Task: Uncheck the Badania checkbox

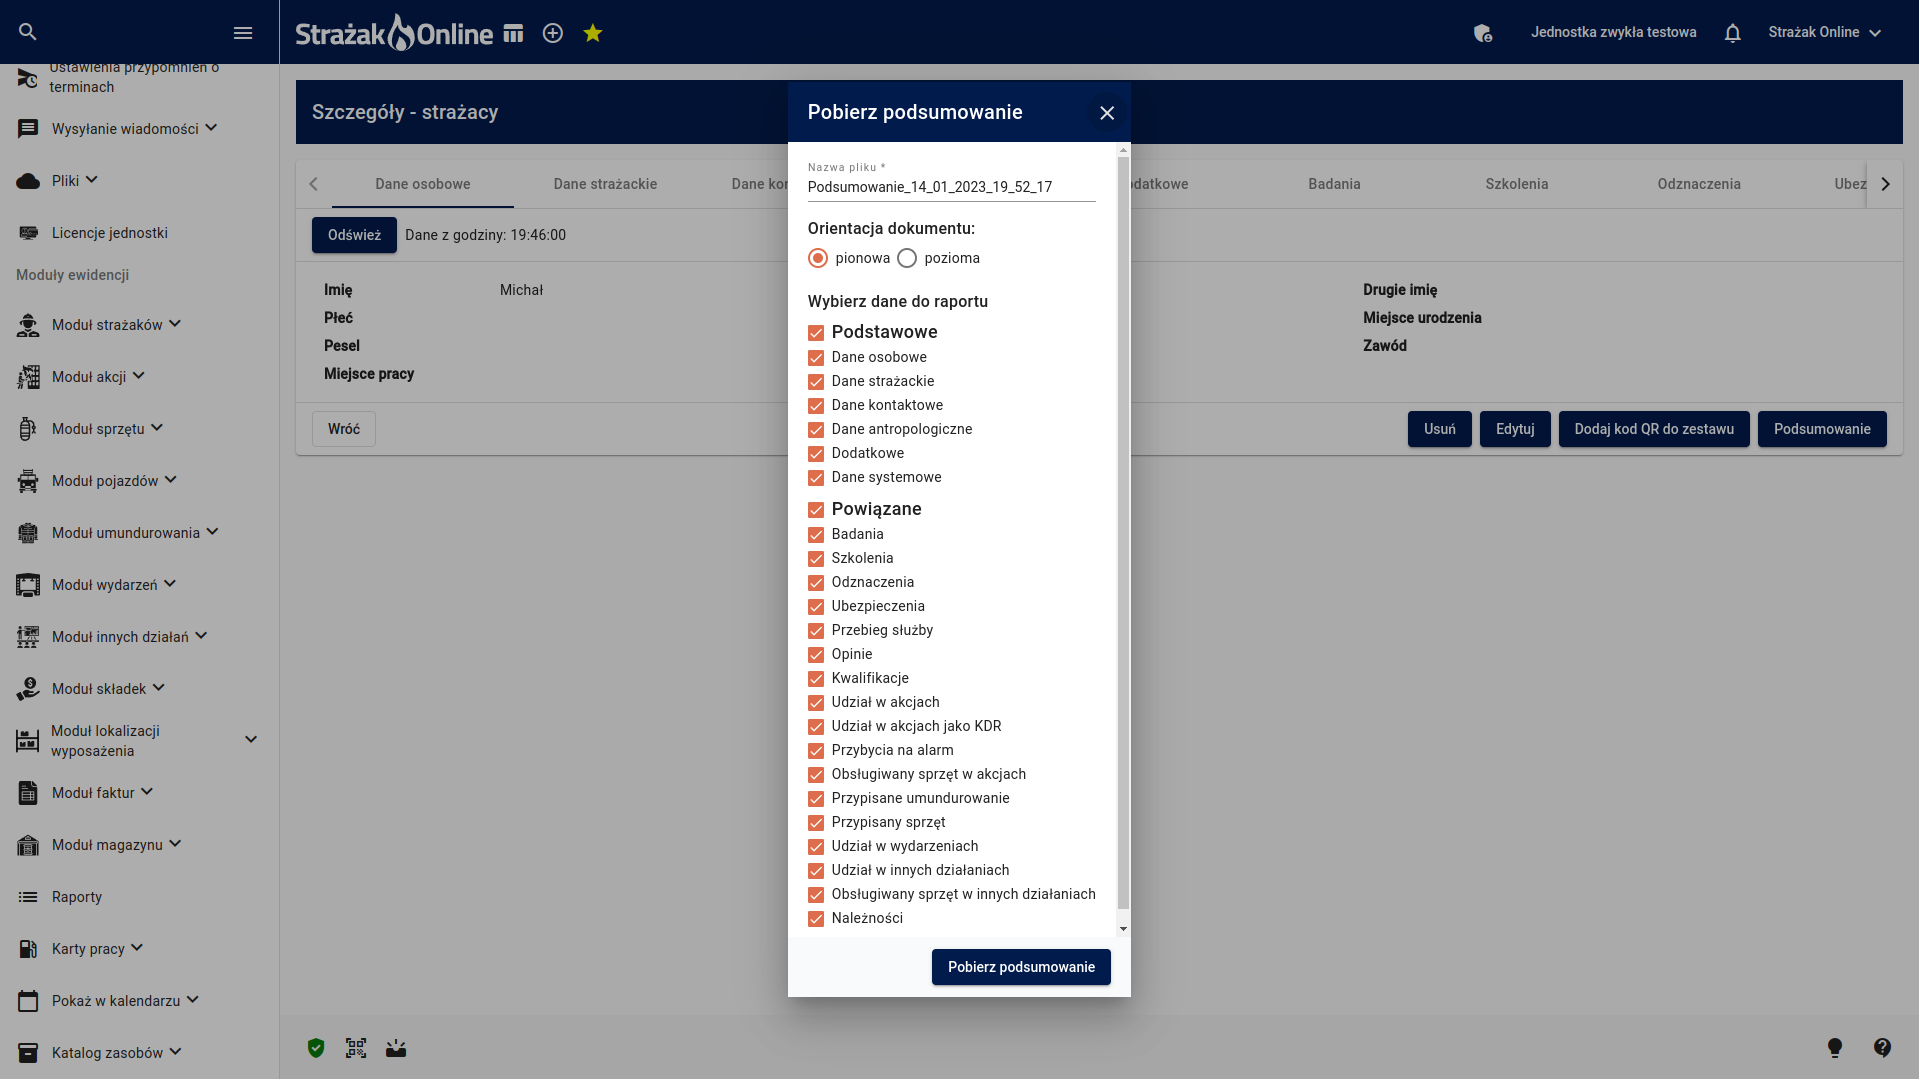Action: (x=816, y=534)
